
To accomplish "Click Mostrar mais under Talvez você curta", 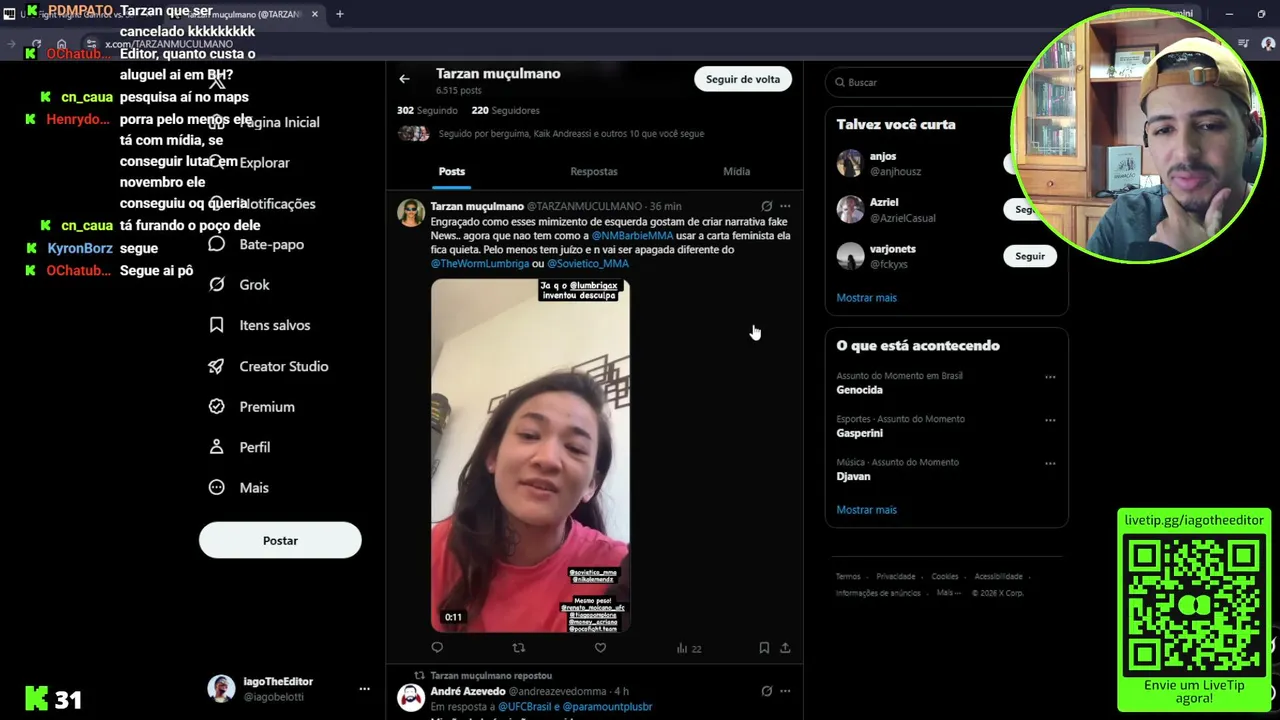I will pos(866,298).
